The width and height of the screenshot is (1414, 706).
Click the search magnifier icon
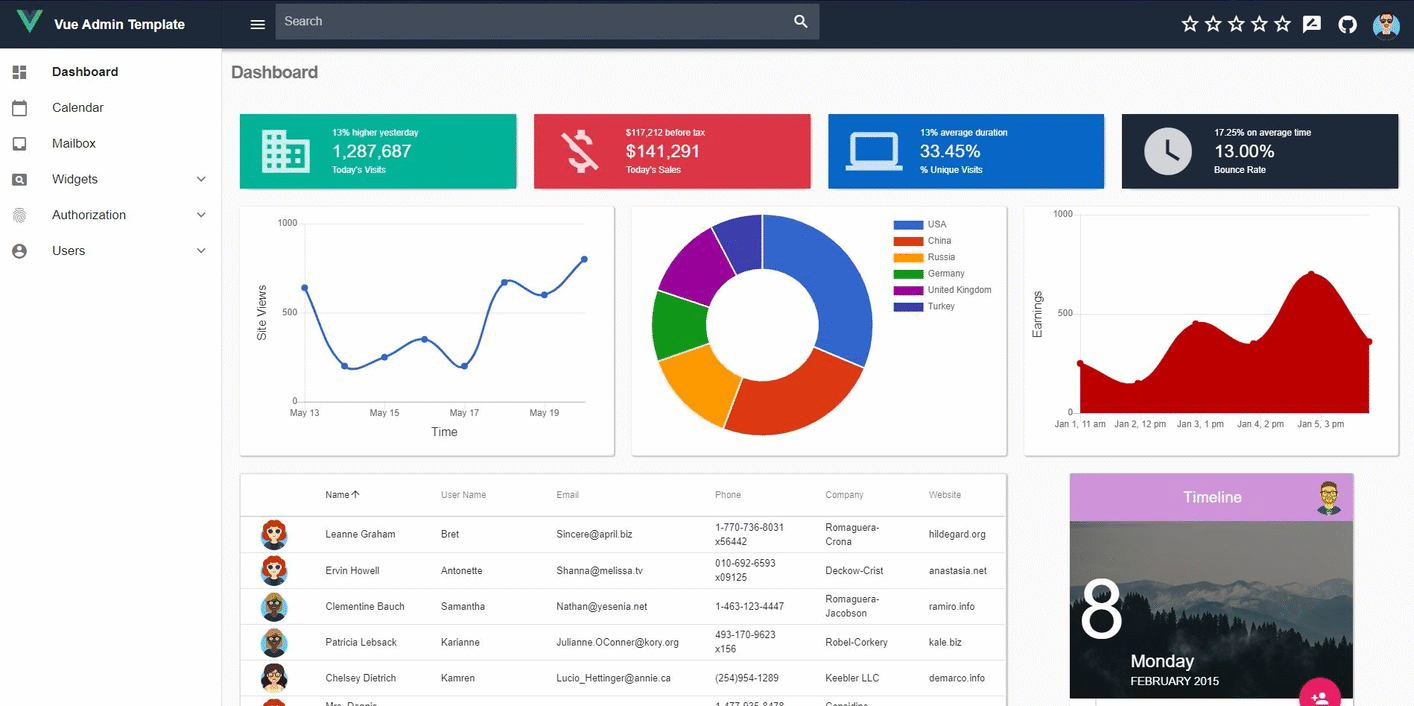click(800, 22)
